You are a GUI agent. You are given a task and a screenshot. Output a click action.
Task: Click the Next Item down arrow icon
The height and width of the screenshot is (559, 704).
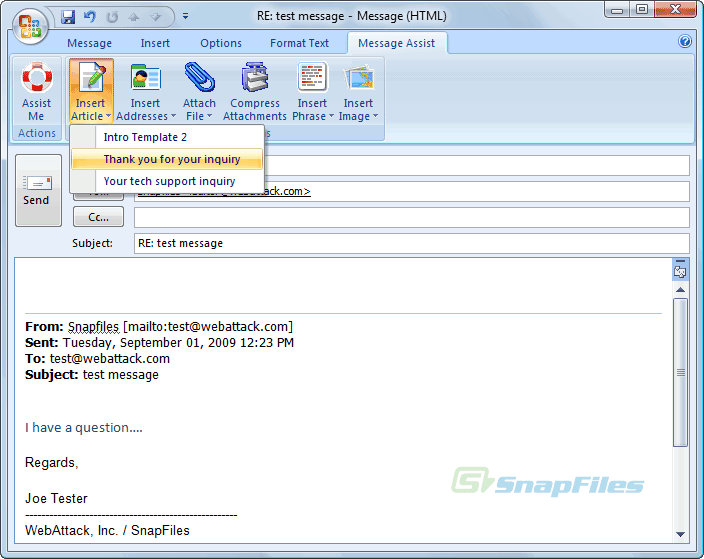click(x=156, y=17)
